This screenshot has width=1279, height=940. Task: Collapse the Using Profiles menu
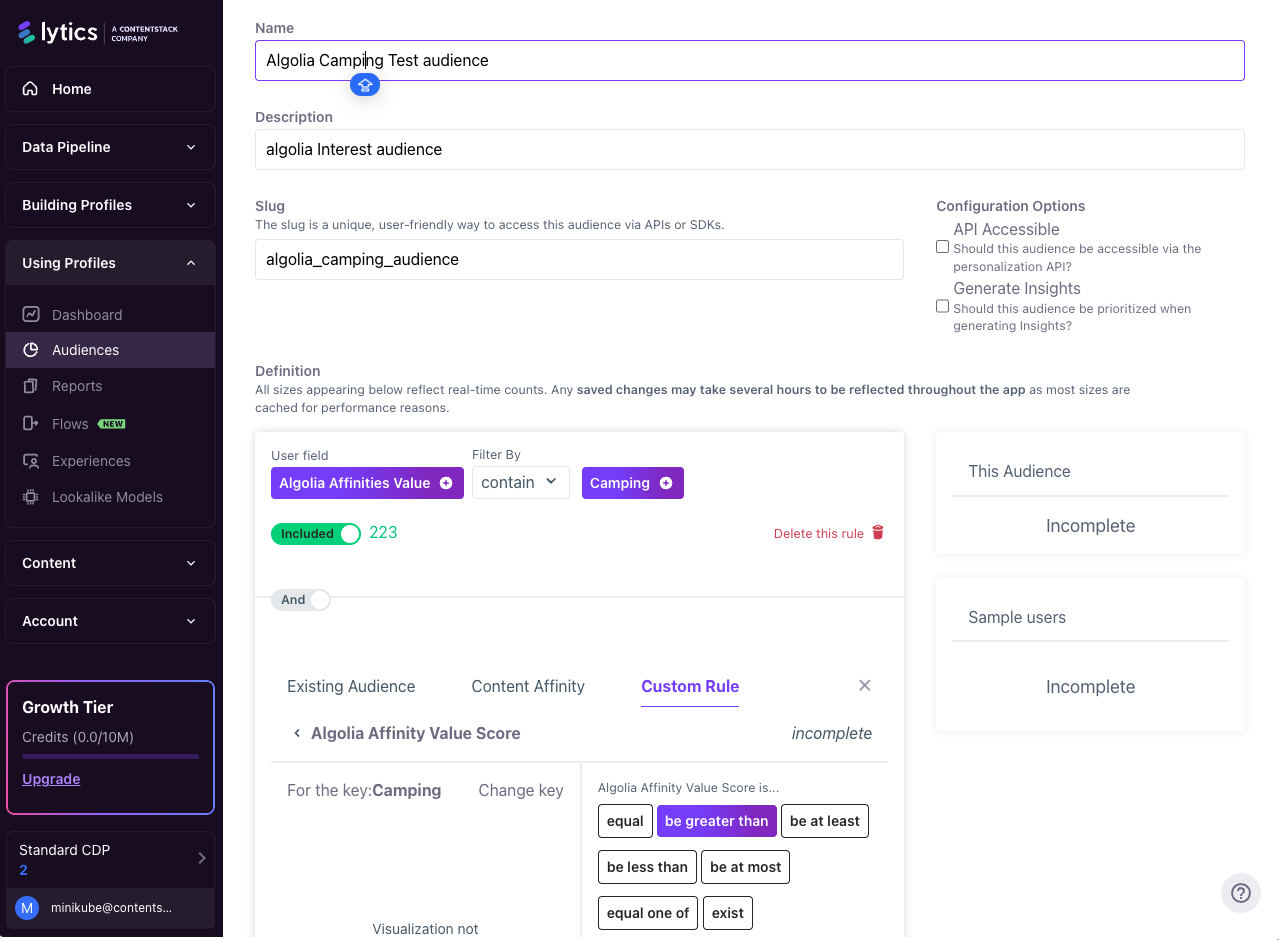(x=110, y=263)
